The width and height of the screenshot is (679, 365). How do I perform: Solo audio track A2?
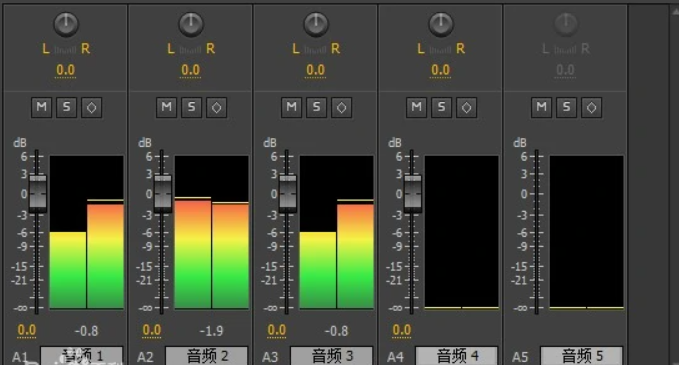tap(191, 107)
